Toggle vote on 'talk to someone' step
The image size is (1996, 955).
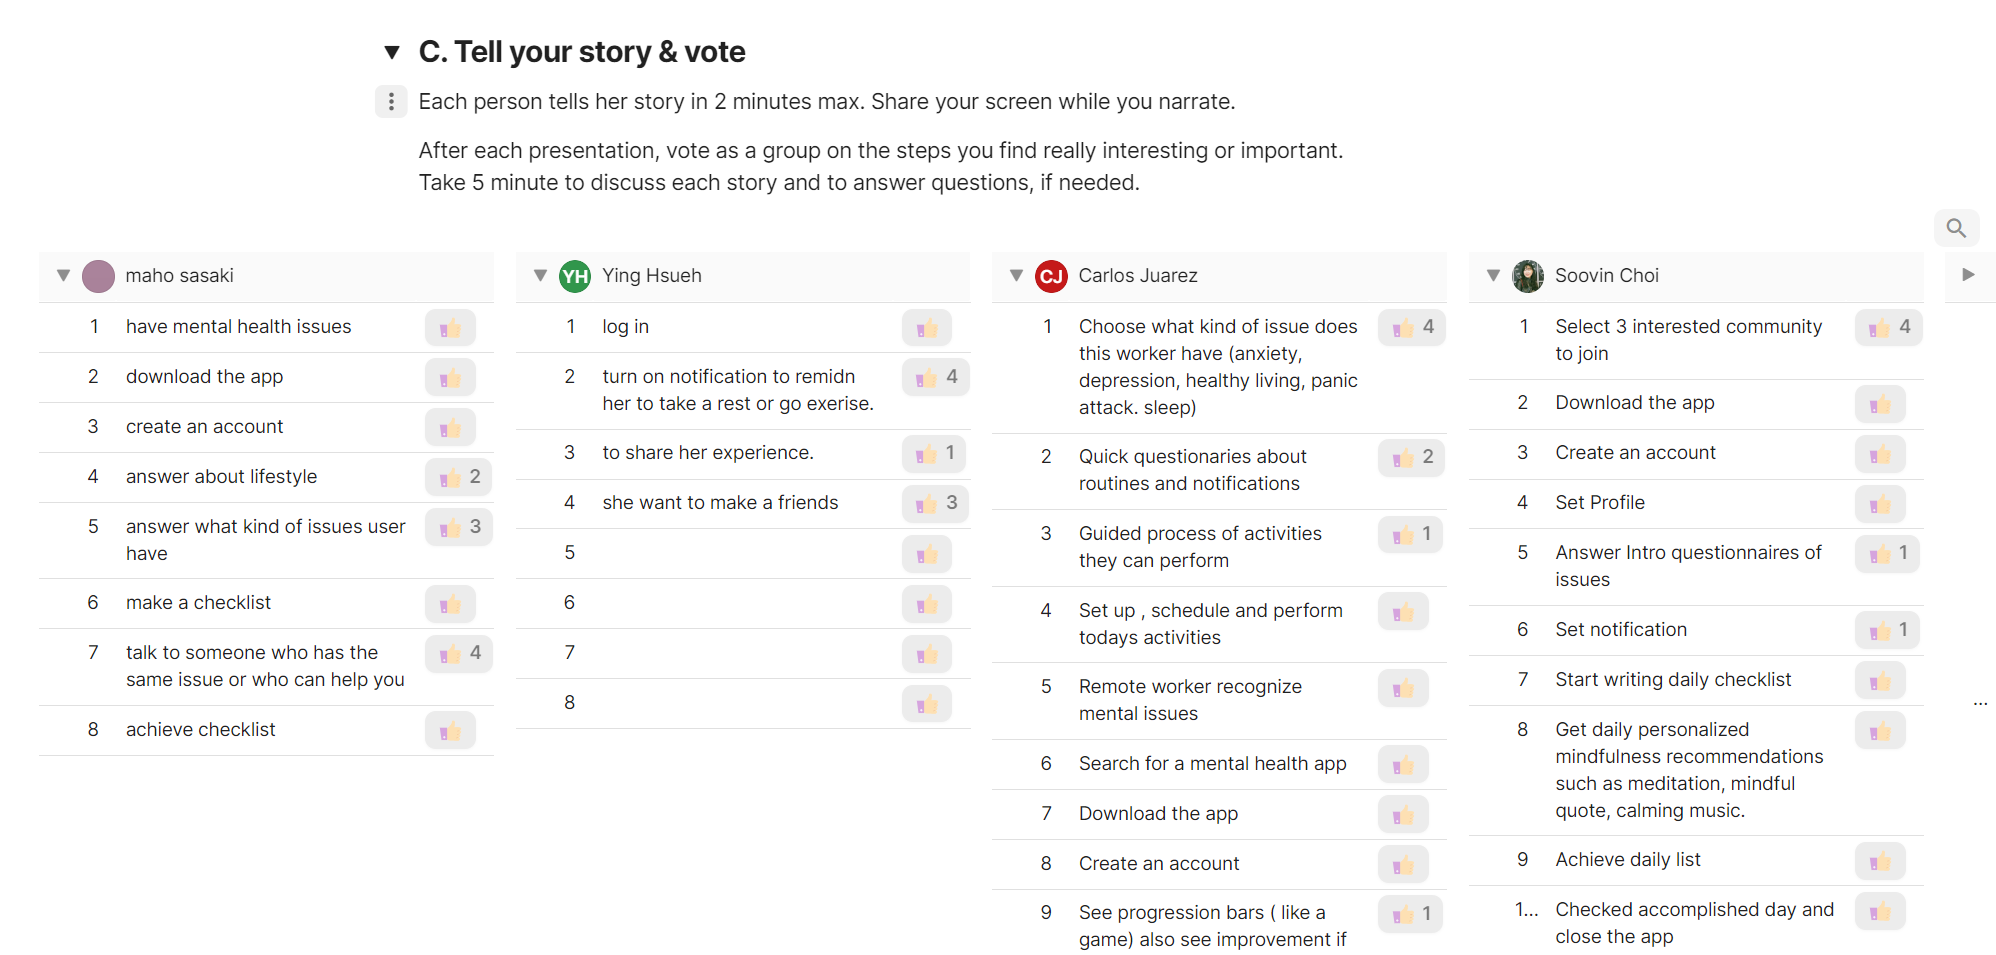tap(459, 654)
